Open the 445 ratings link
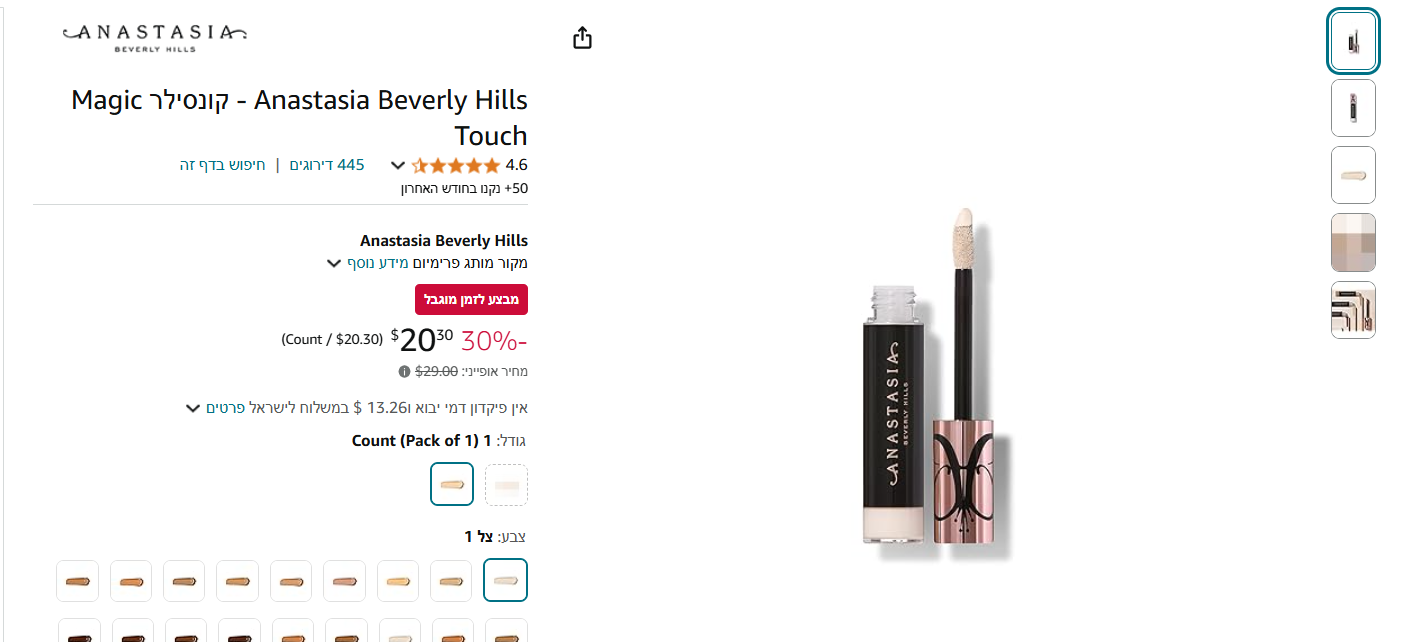 coord(327,165)
